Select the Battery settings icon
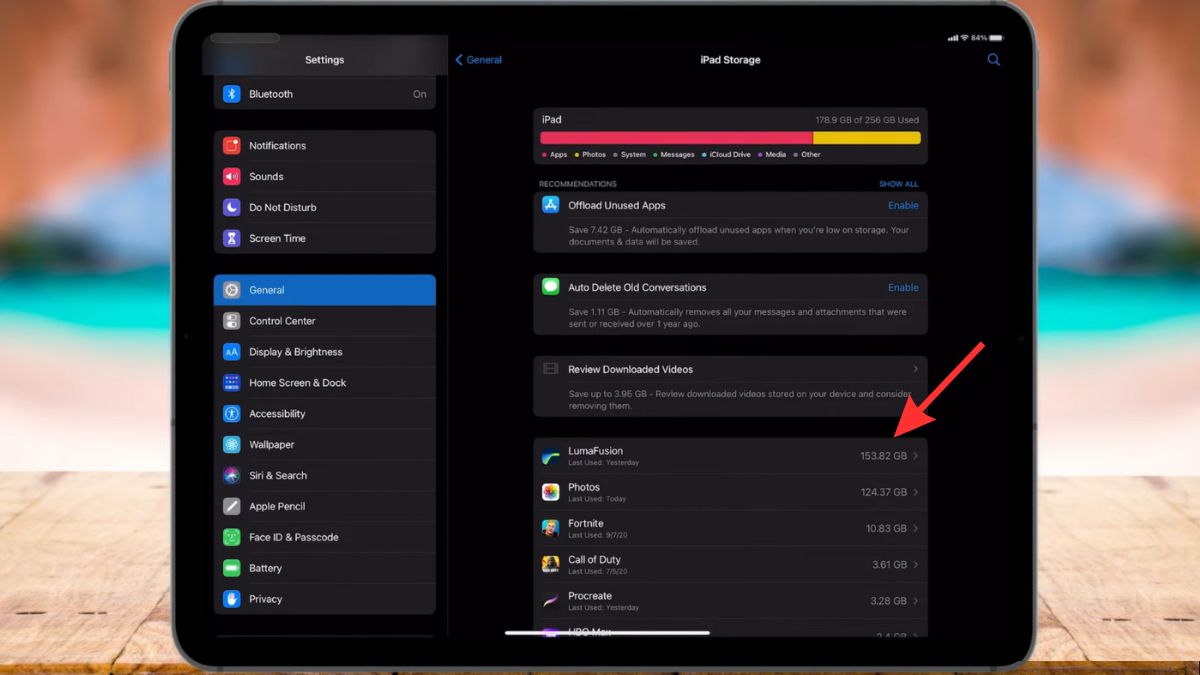The image size is (1200, 675). tap(231, 568)
